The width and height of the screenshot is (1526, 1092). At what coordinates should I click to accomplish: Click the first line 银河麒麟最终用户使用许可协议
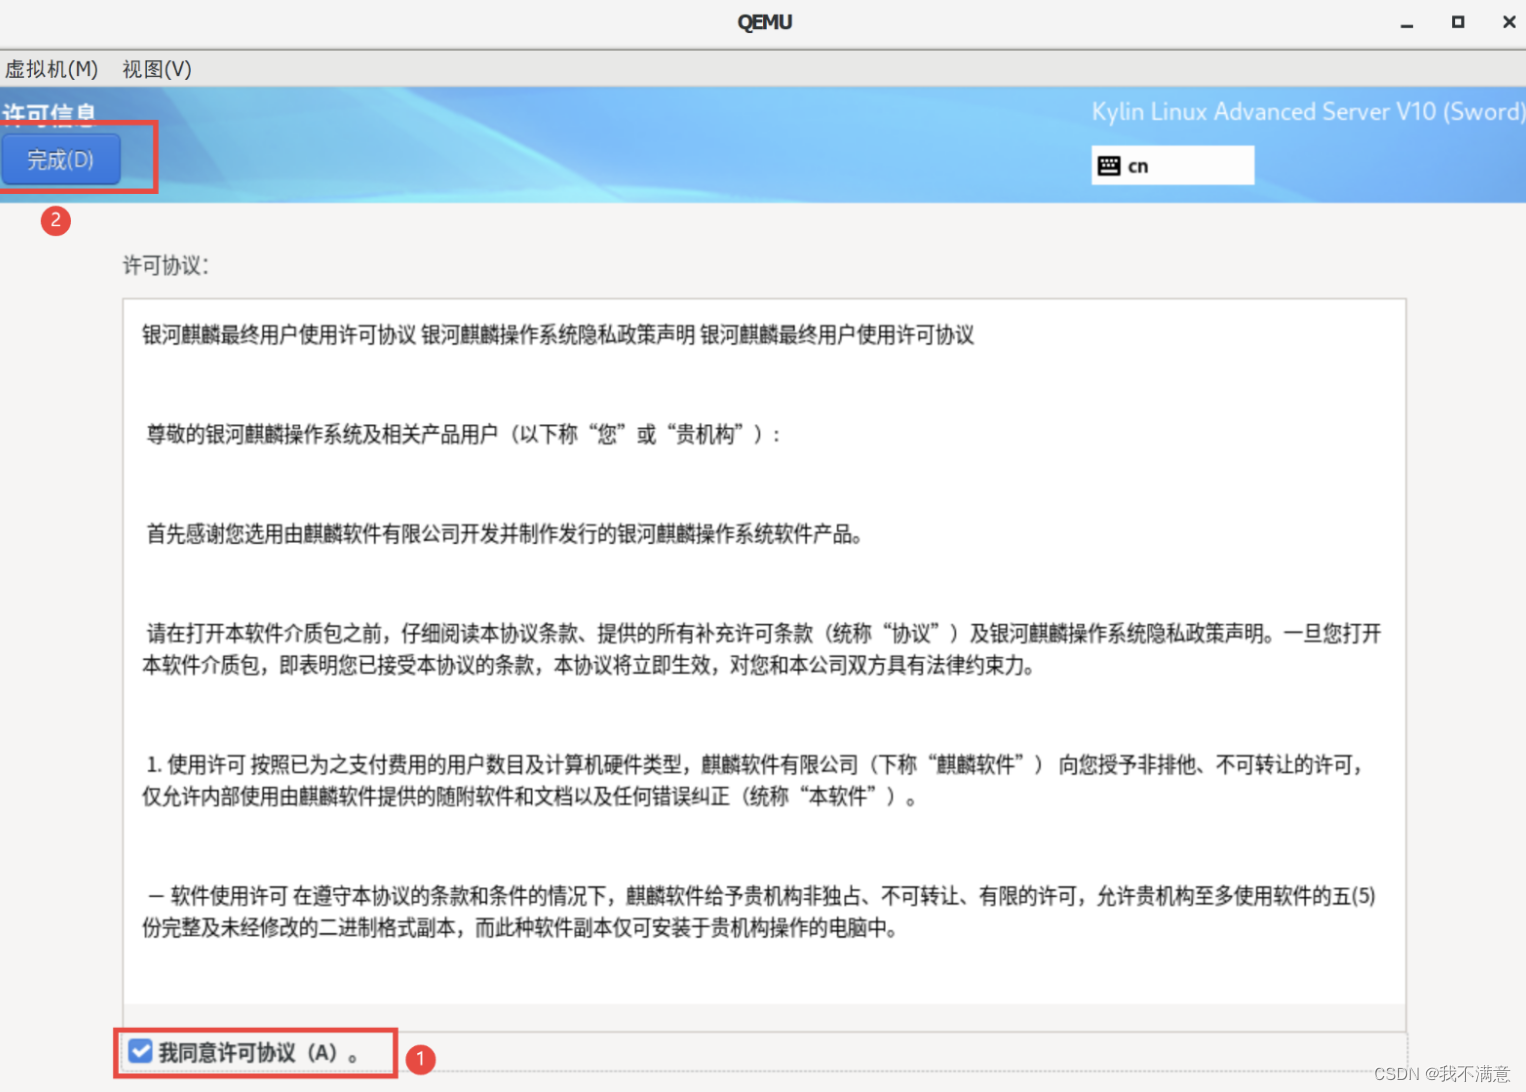tap(558, 335)
